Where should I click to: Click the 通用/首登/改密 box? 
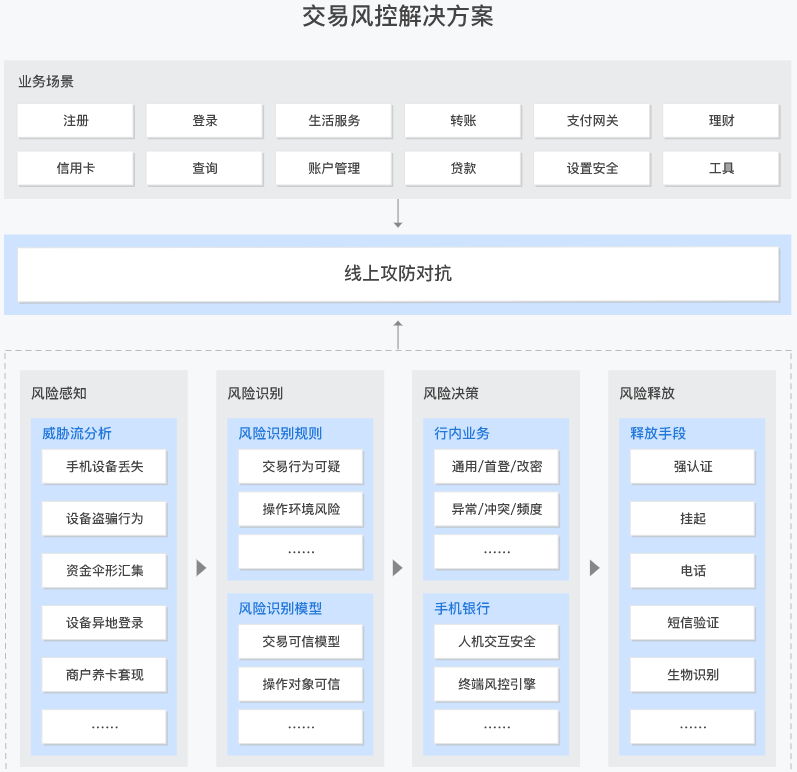(497, 467)
